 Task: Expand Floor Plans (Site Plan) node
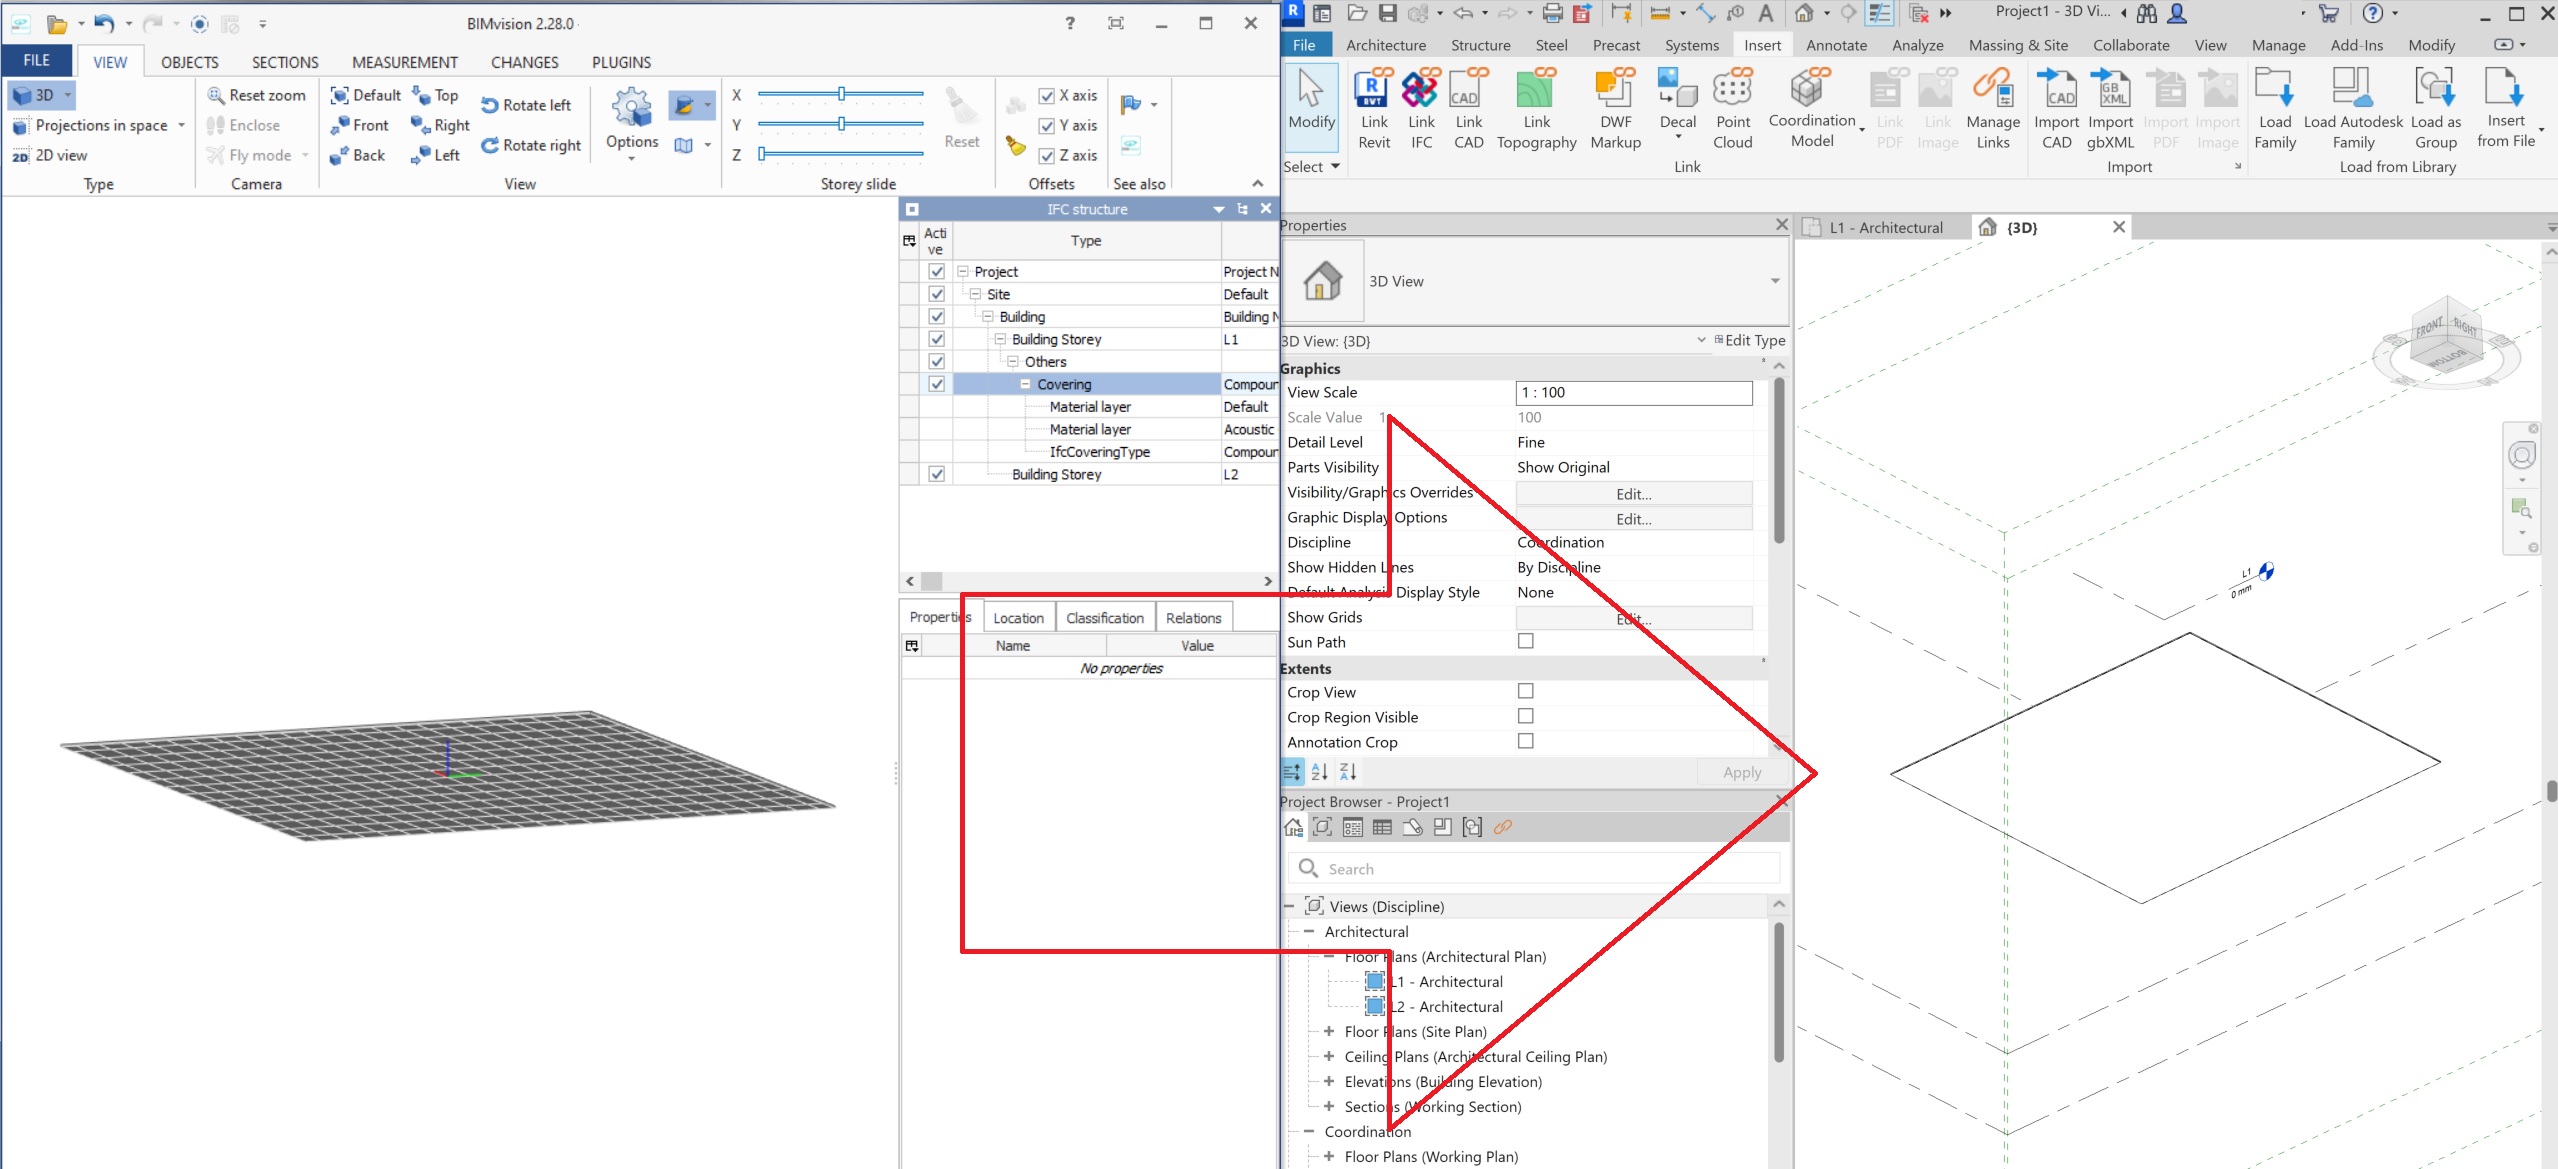(x=1328, y=1031)
